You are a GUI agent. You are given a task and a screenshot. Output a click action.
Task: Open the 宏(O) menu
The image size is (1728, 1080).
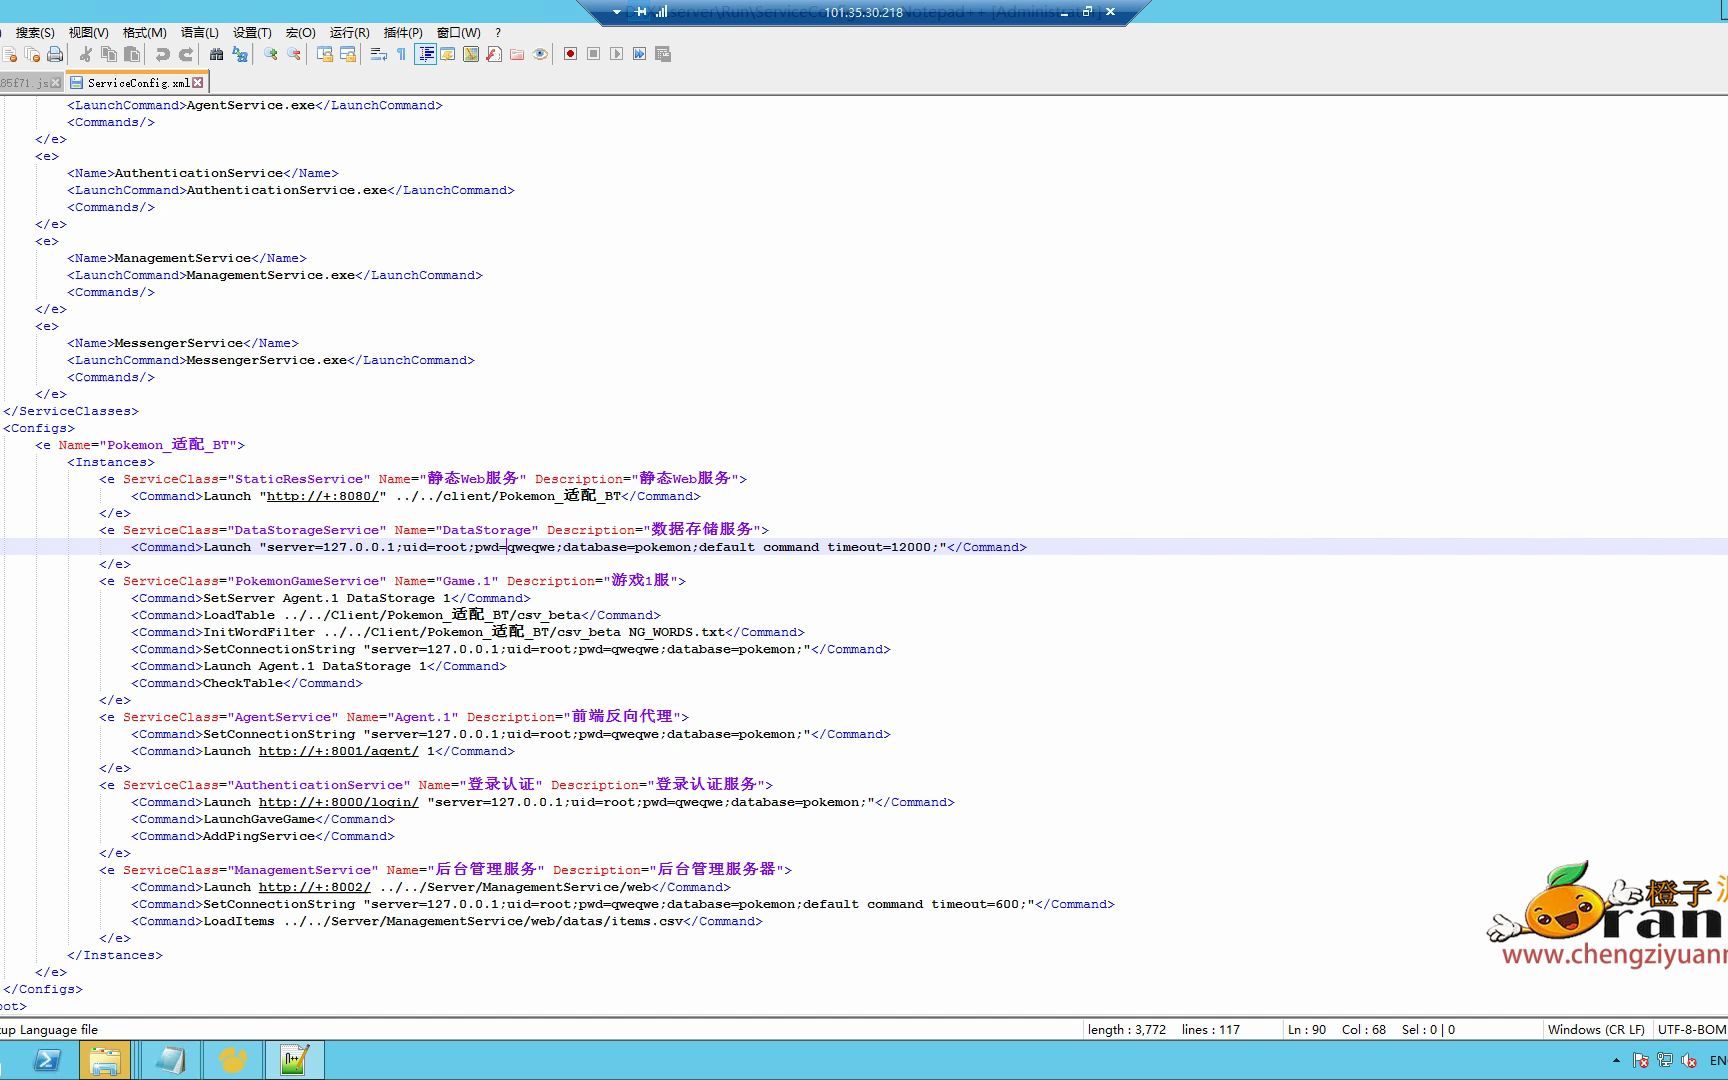[300, 33]
